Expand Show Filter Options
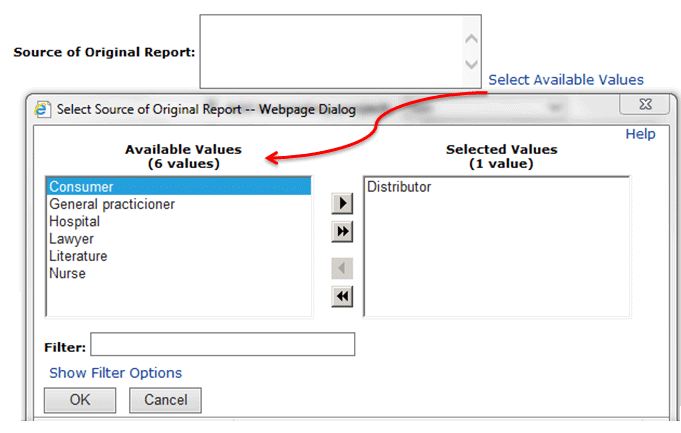The image size is (681, 433). coord(116,373)
